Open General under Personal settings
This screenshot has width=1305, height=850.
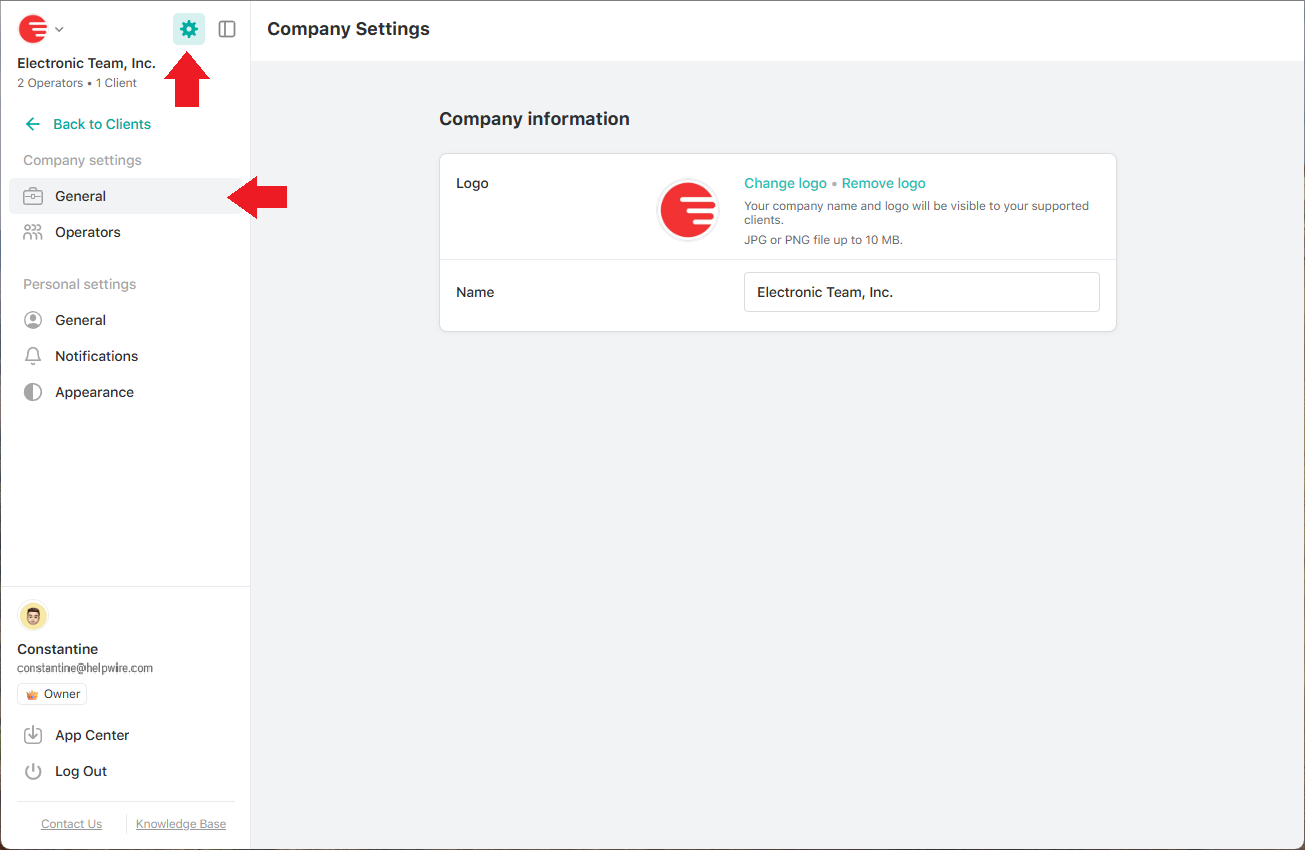80,320
